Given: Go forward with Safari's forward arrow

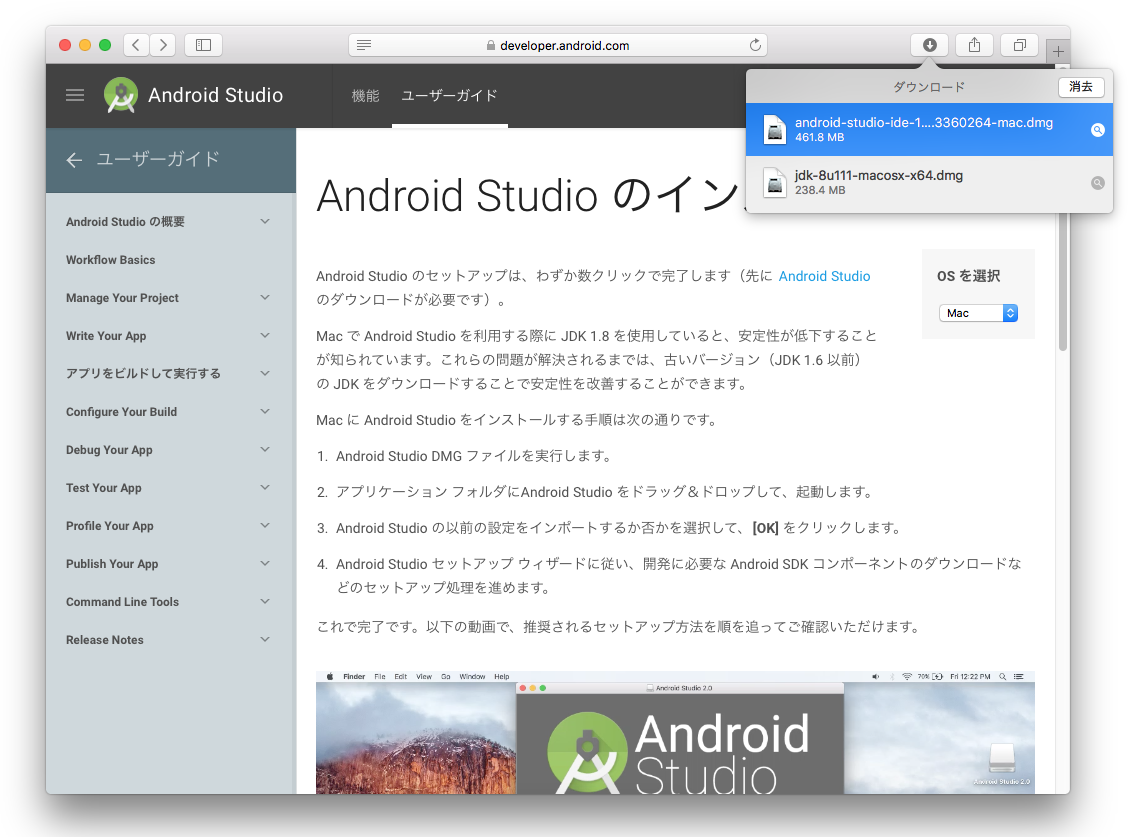Looking at the screenshot, I should click(164, 45).
